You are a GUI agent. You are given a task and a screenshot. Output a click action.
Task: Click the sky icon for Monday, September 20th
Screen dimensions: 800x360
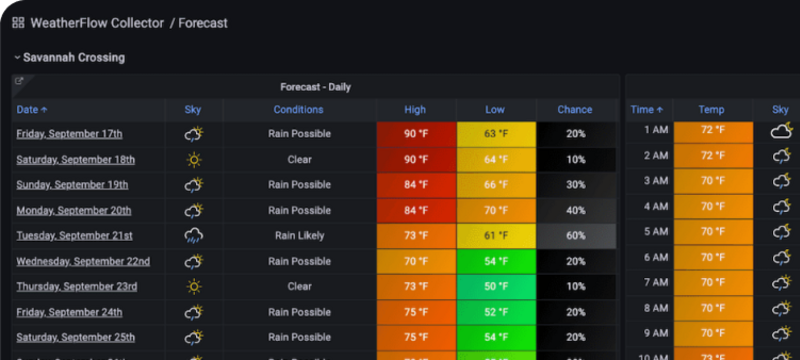(x=193, y=211)
